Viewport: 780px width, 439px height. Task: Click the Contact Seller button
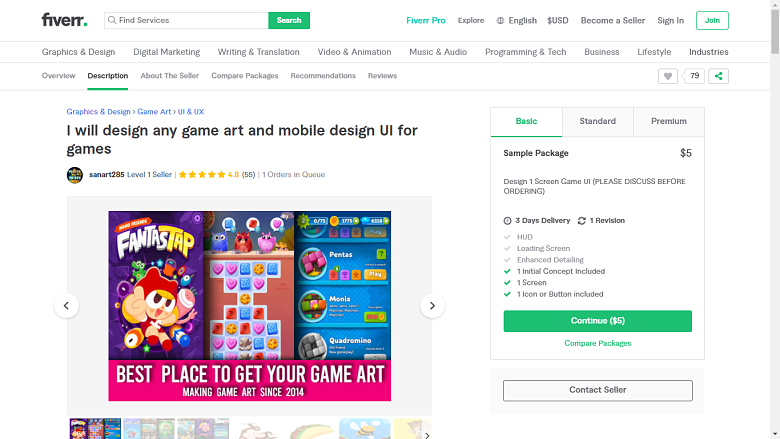597,390
